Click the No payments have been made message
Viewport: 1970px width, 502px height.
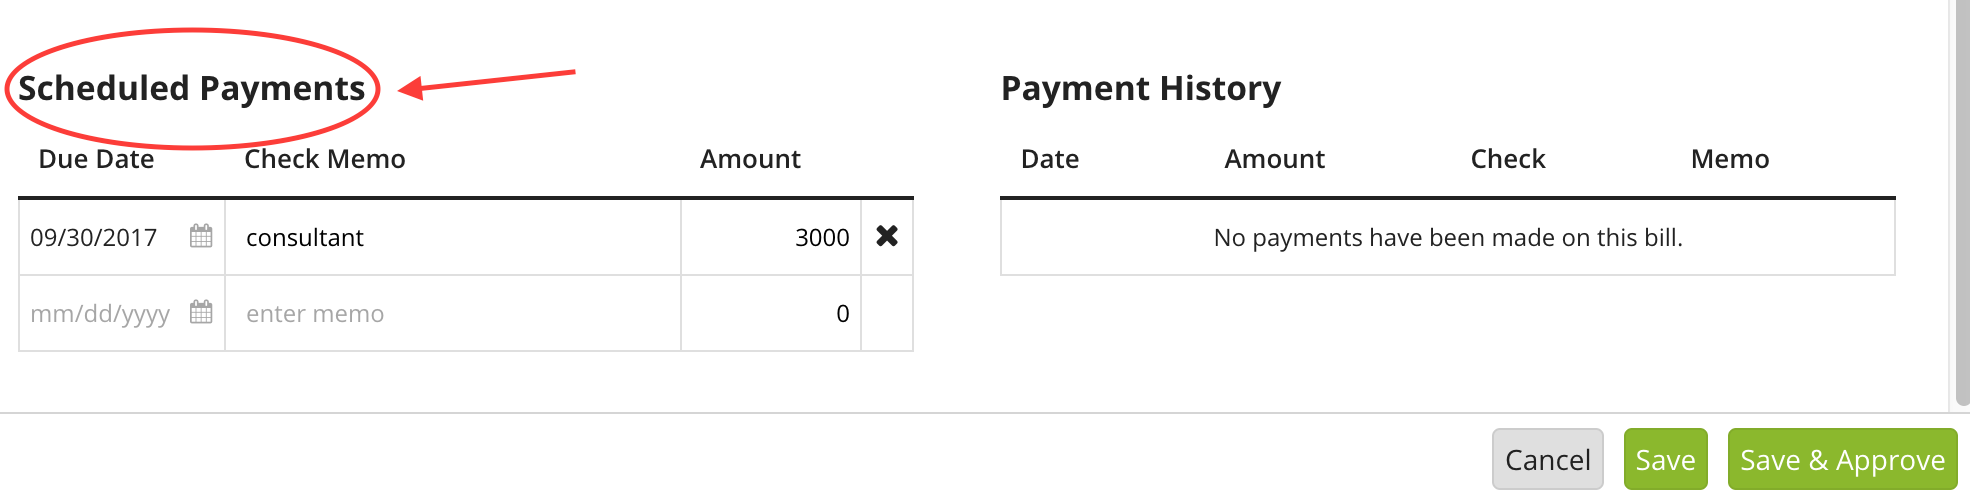click(x=1448, y=237)
